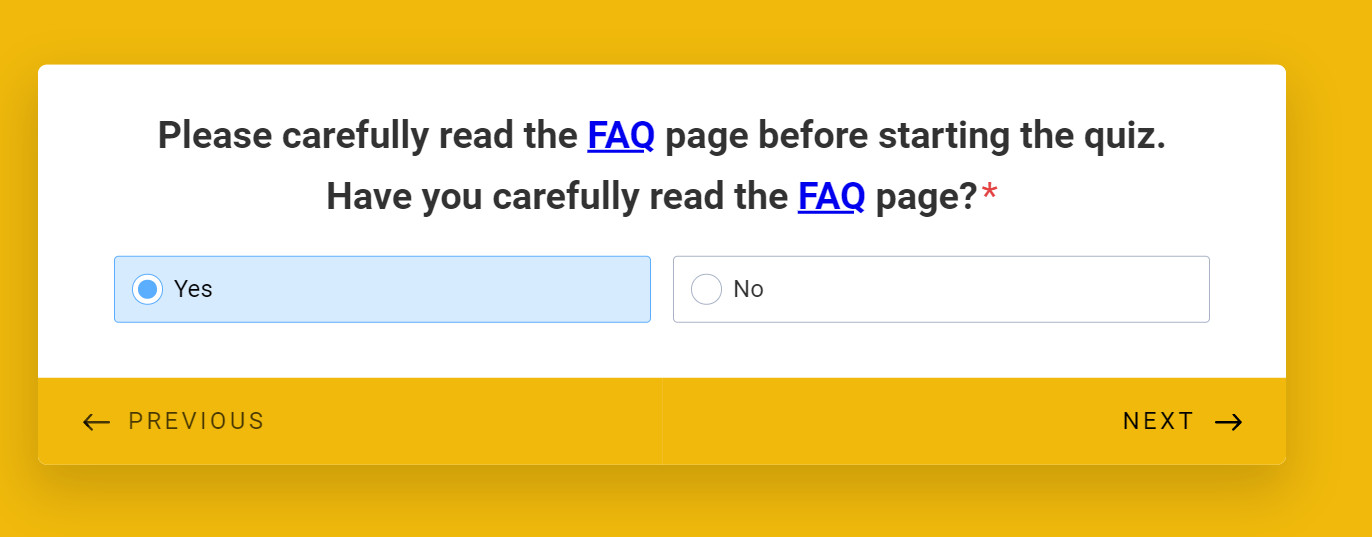
Task: Select the Yes radio button circle
Action: 147,289
